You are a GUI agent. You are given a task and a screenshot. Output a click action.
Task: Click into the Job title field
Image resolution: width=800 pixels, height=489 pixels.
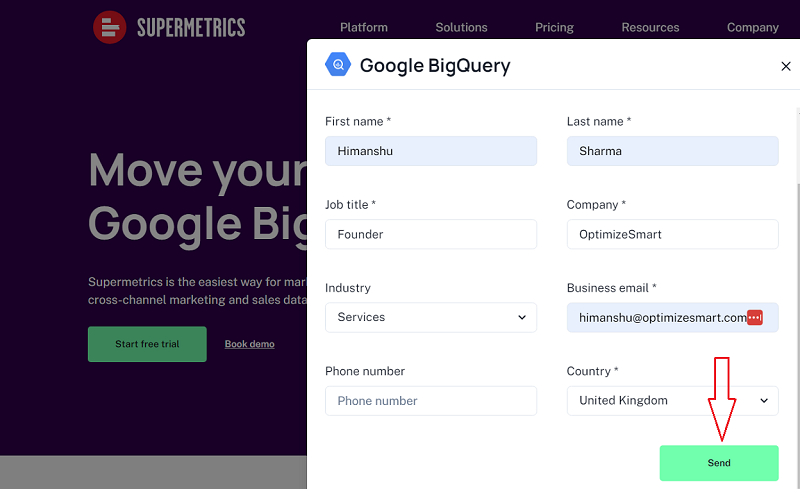click(x=431, y=234)
